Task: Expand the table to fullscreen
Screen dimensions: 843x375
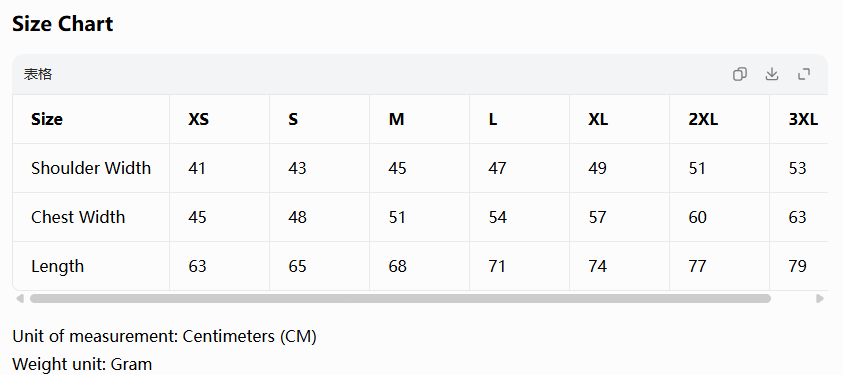Action: pyautogui.click(x=804, y=74)
